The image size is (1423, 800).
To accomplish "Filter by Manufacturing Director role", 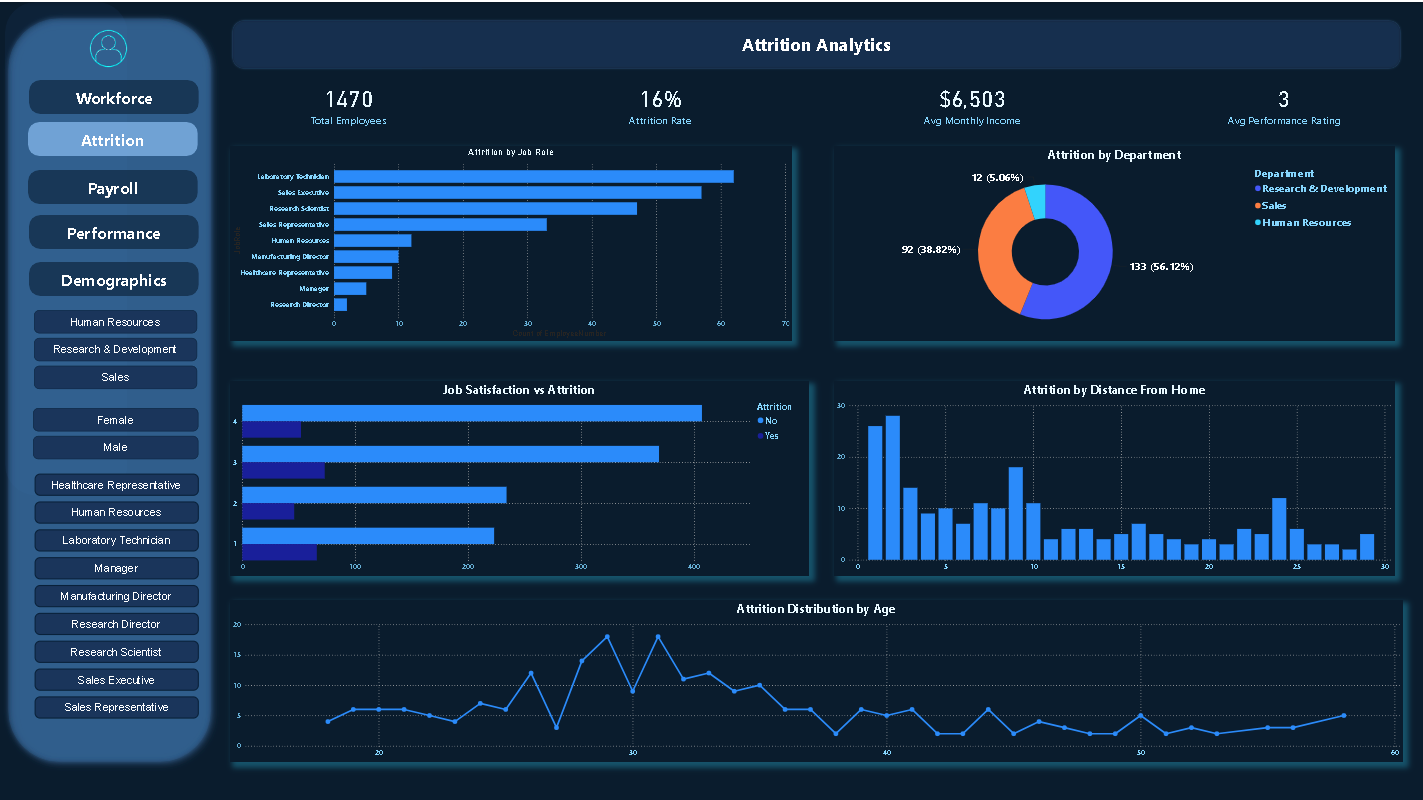I will click(x=116, y=596).
